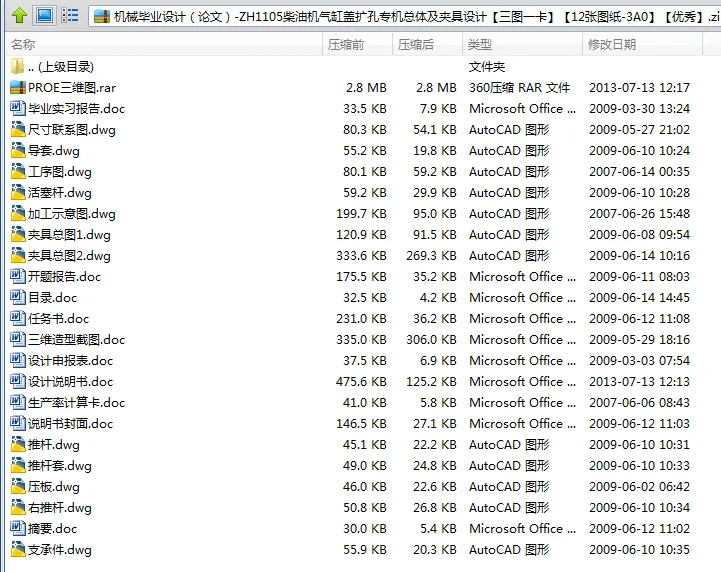Click the archive icon in the path bar
Viewport: 721px width, 572px height.
pos(102,17)
